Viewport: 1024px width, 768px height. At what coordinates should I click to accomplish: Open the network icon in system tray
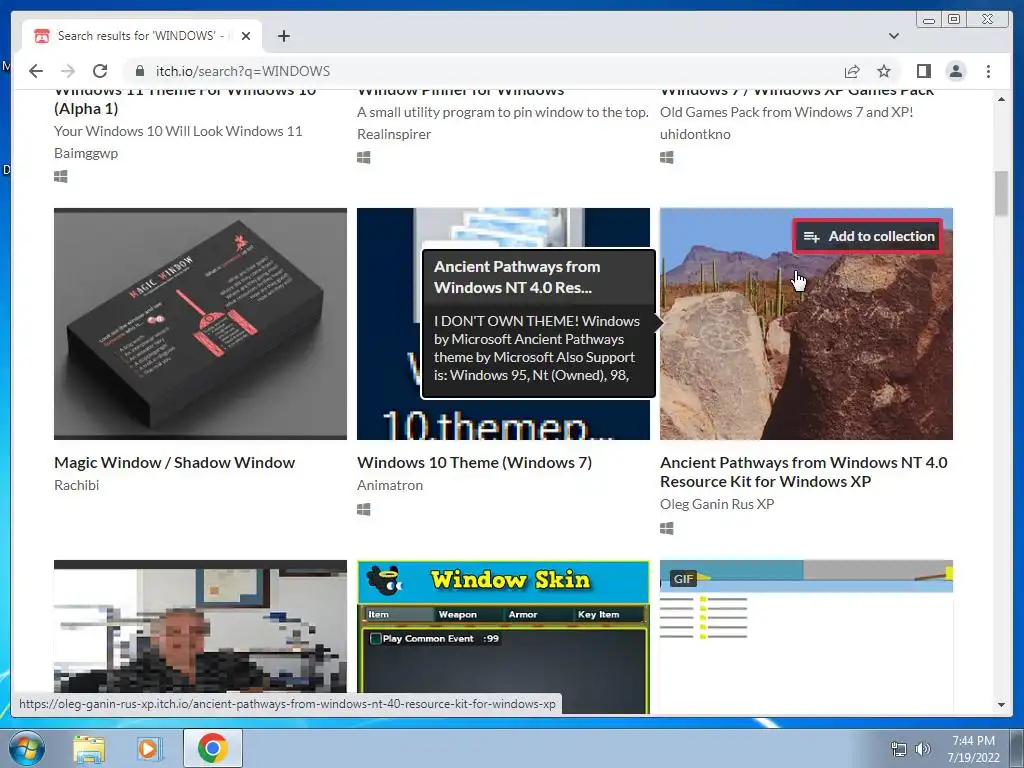click(899, 749)
